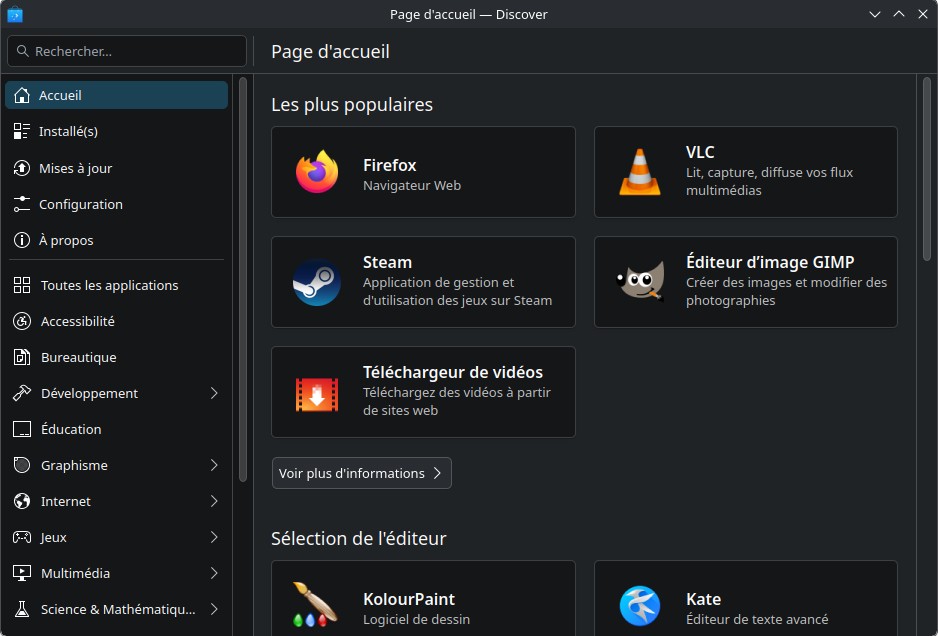Click the Internet globe icon
938x636 pixels.
22,501
